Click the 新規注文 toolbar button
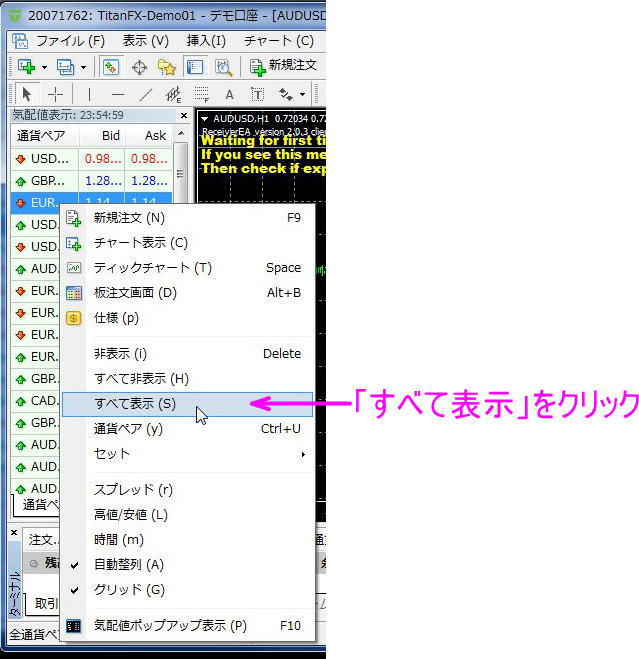639x659 pixels. tap(283, 66)
